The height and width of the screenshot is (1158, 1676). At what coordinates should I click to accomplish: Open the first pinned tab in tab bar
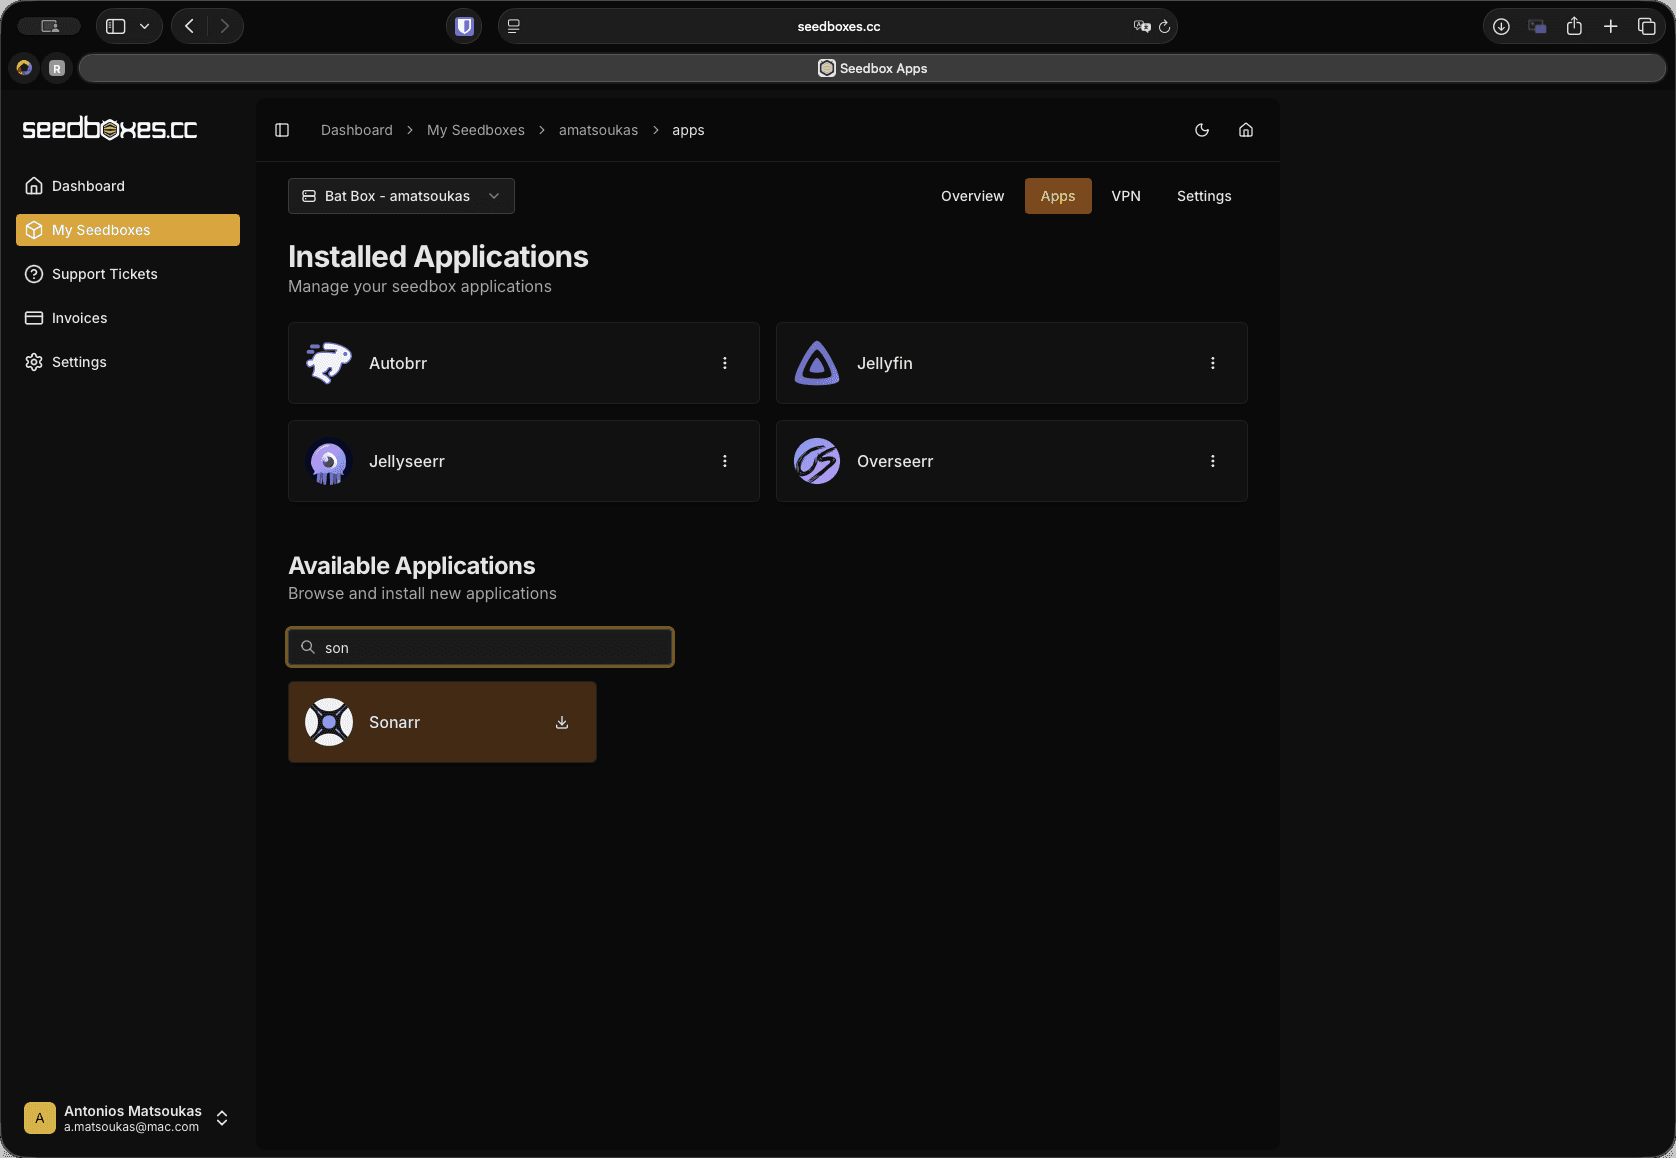24,68
